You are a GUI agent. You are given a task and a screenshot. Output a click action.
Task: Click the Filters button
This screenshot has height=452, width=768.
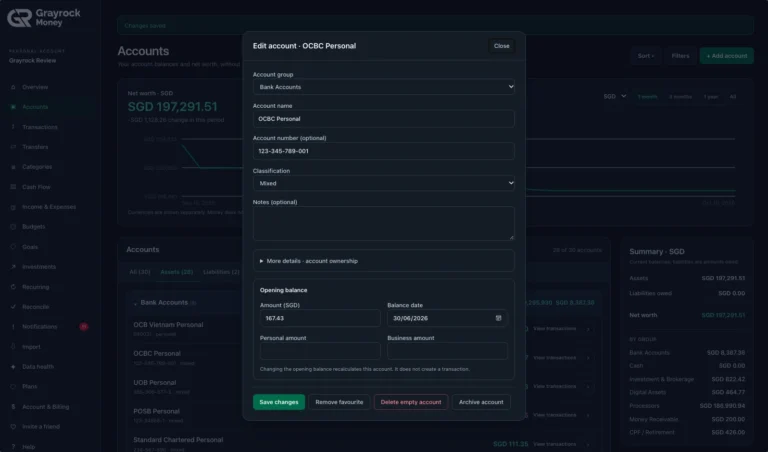(x=680, y=56)
